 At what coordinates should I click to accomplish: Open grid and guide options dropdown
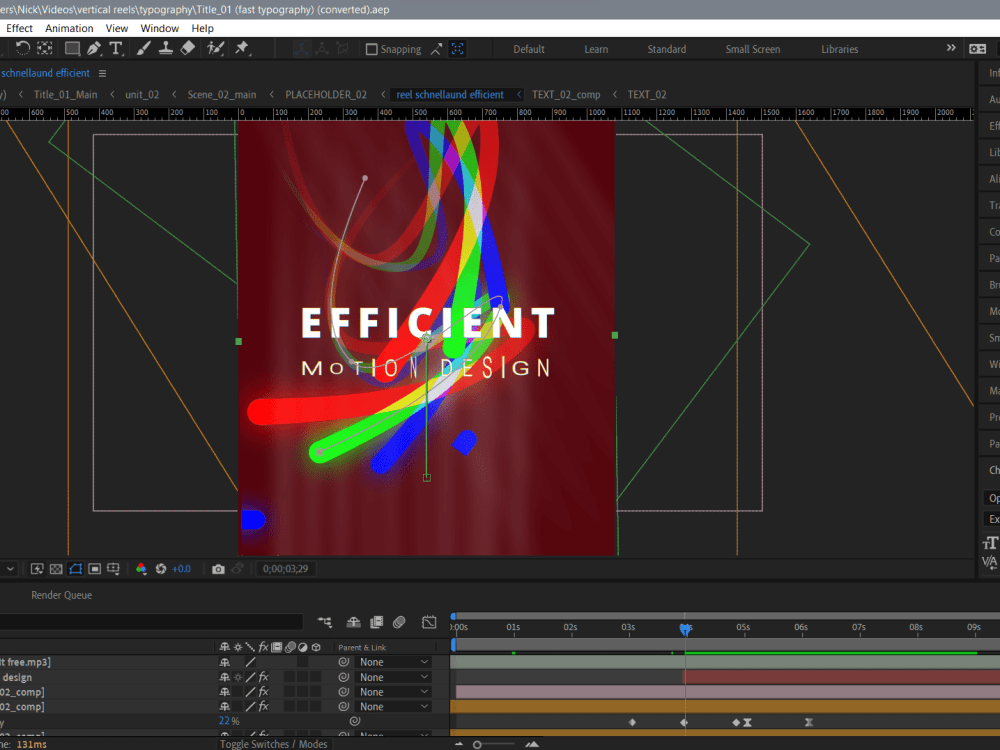114,569
